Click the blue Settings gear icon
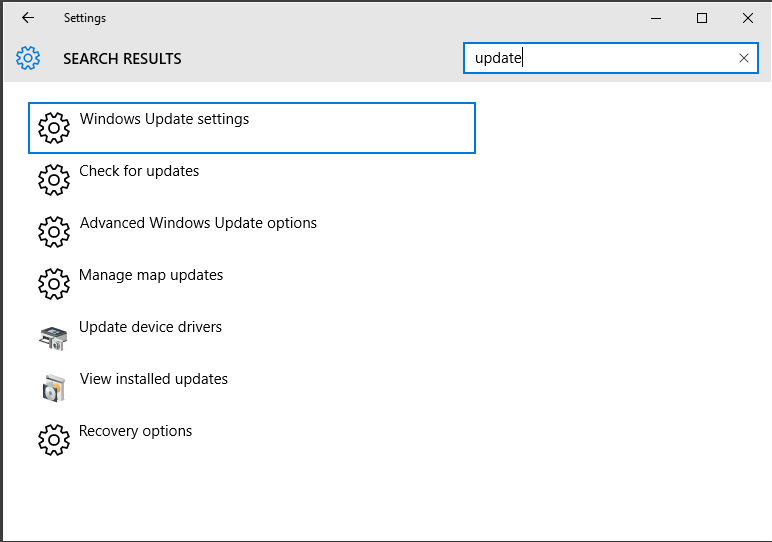This screenshot has height=542, width=772. point(28,58)
